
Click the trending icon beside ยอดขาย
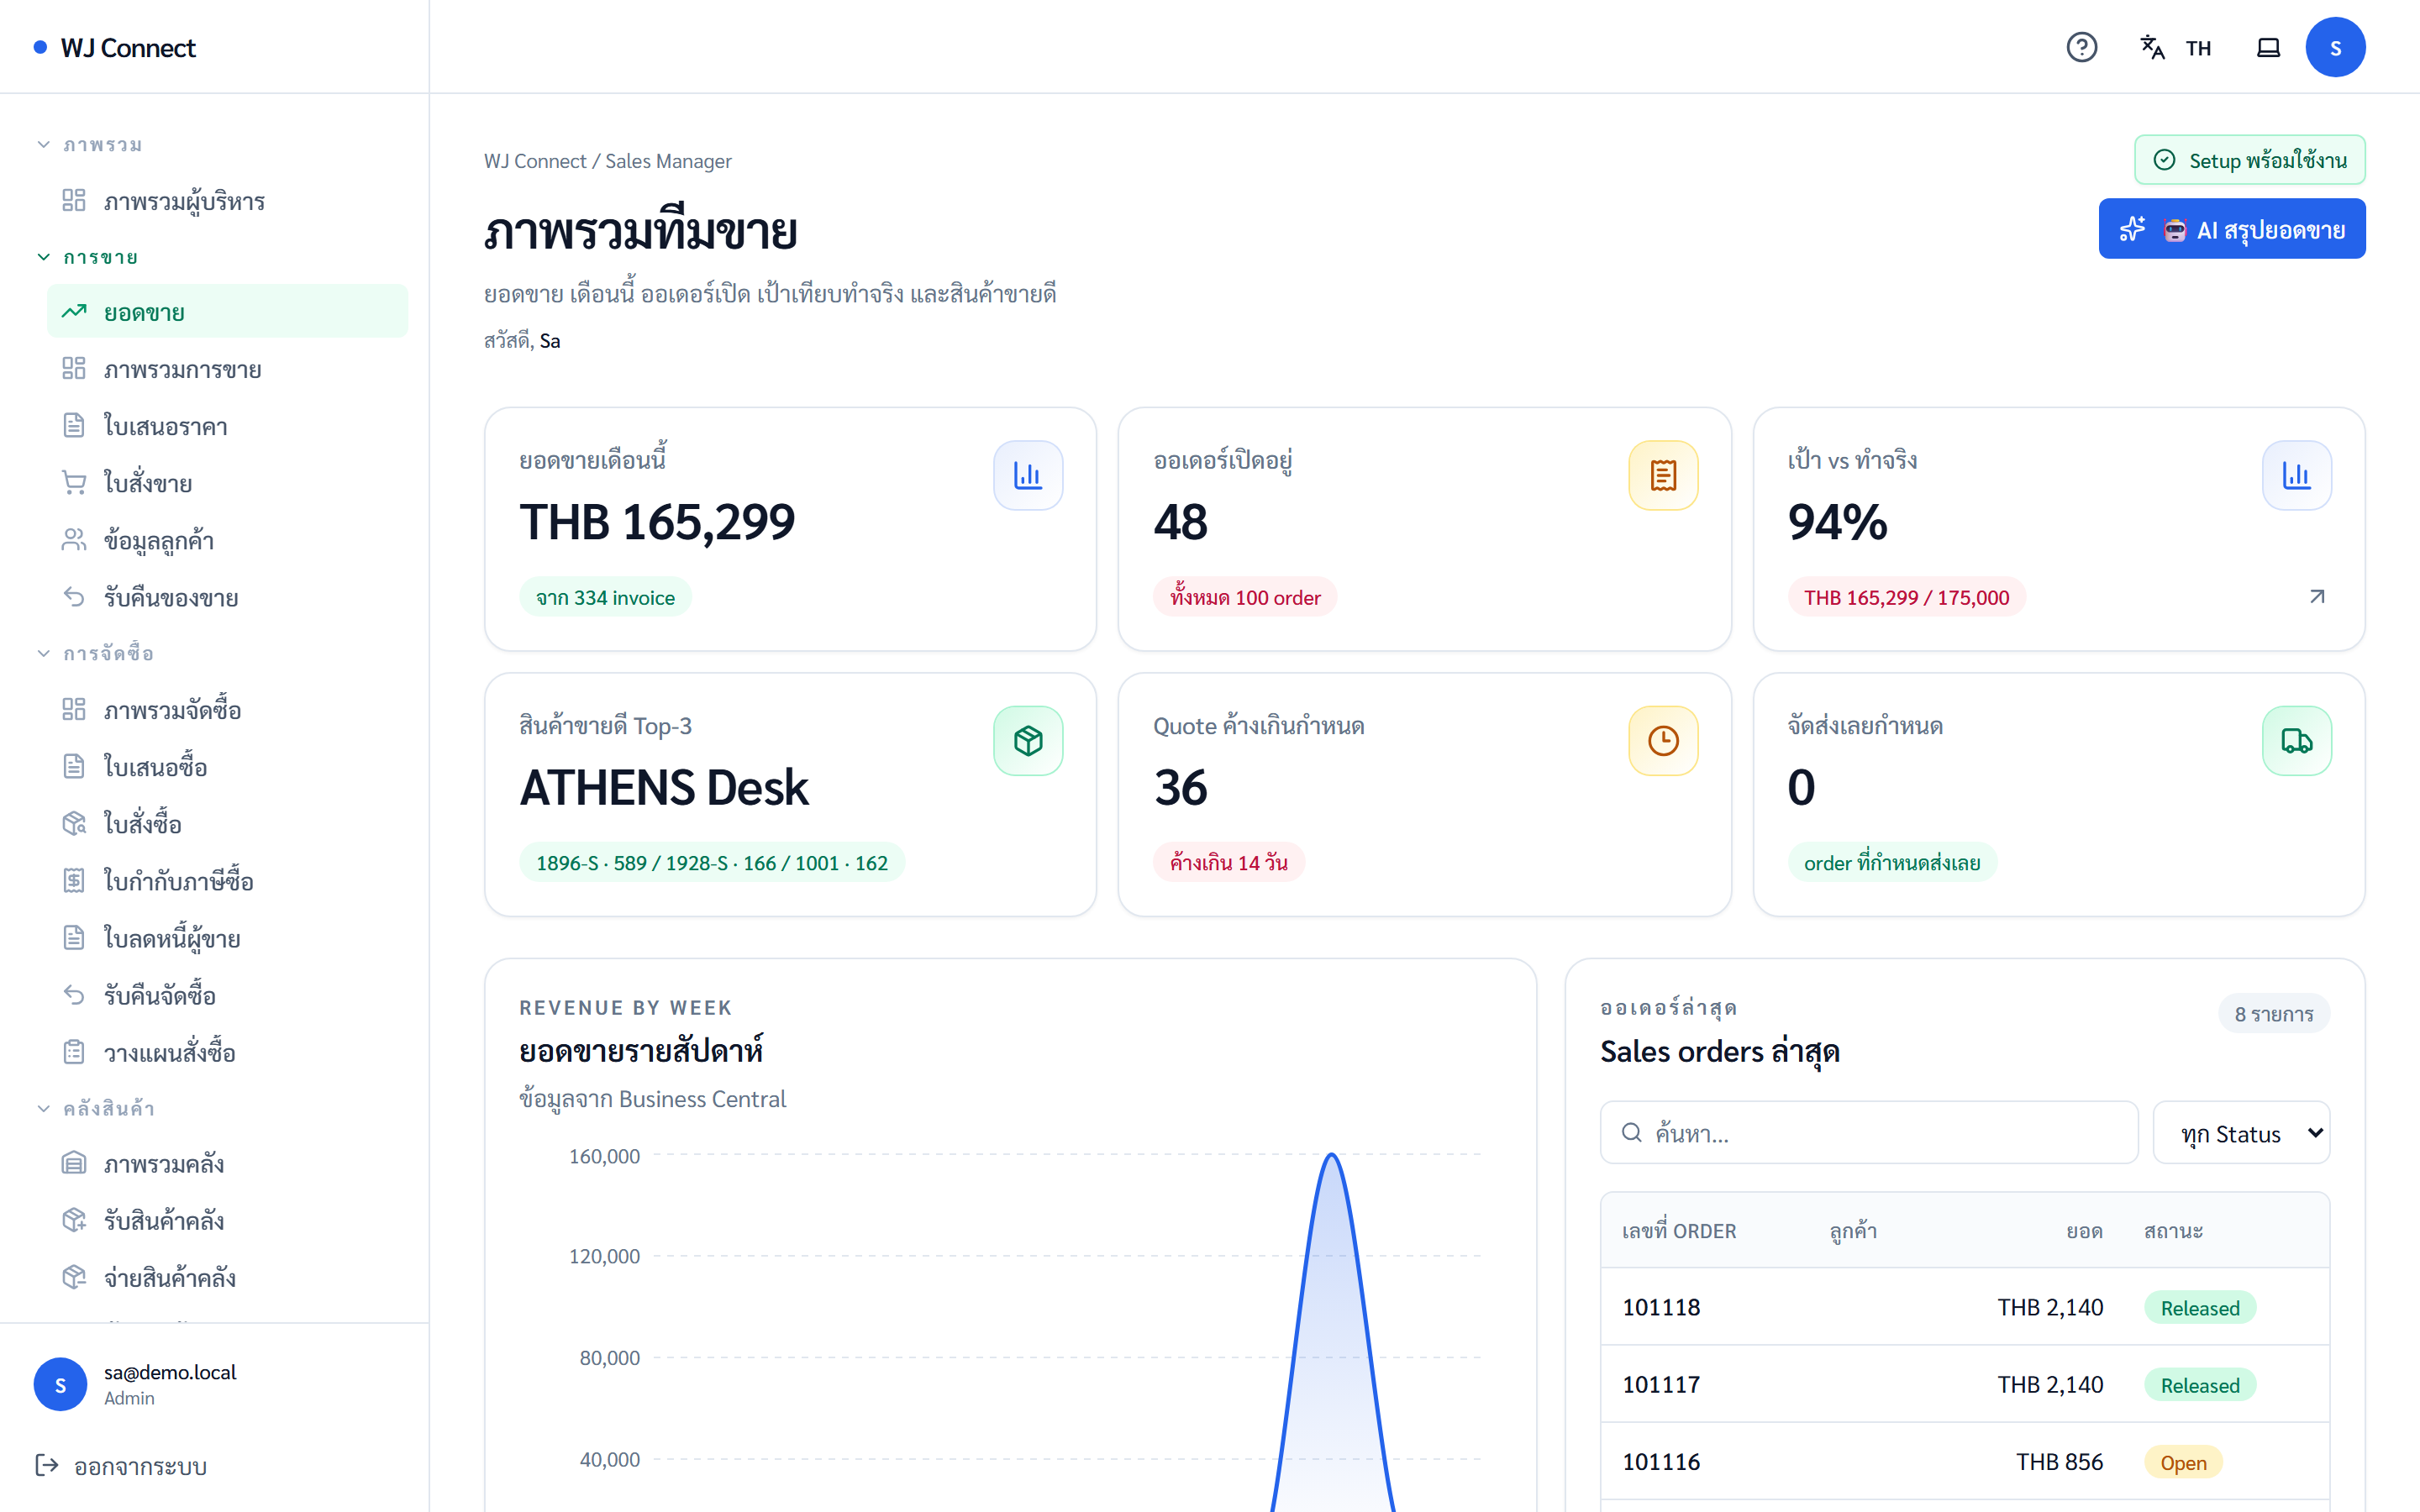(x=74, y=312)
